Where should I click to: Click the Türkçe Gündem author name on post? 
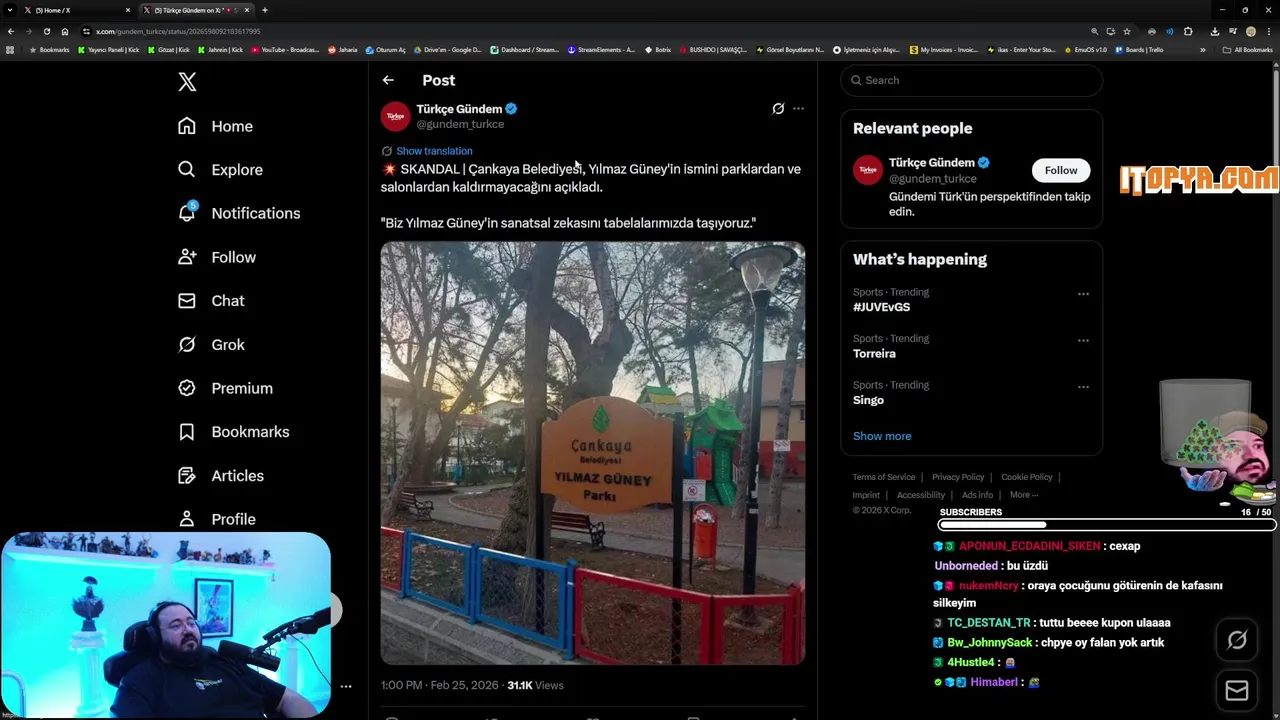[x=459, y=109]
